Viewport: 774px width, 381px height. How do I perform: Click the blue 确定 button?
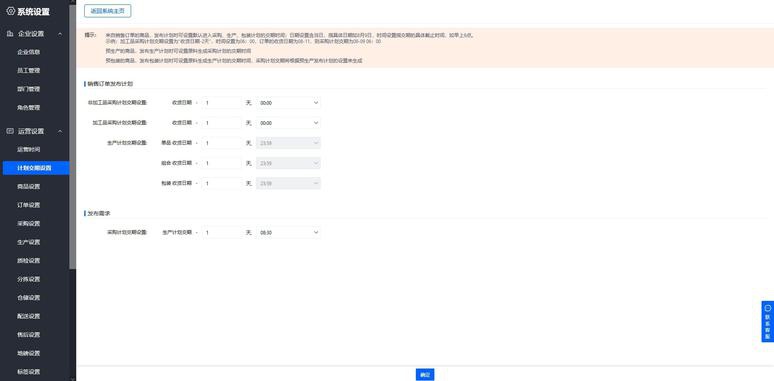[x=425, y=375]
